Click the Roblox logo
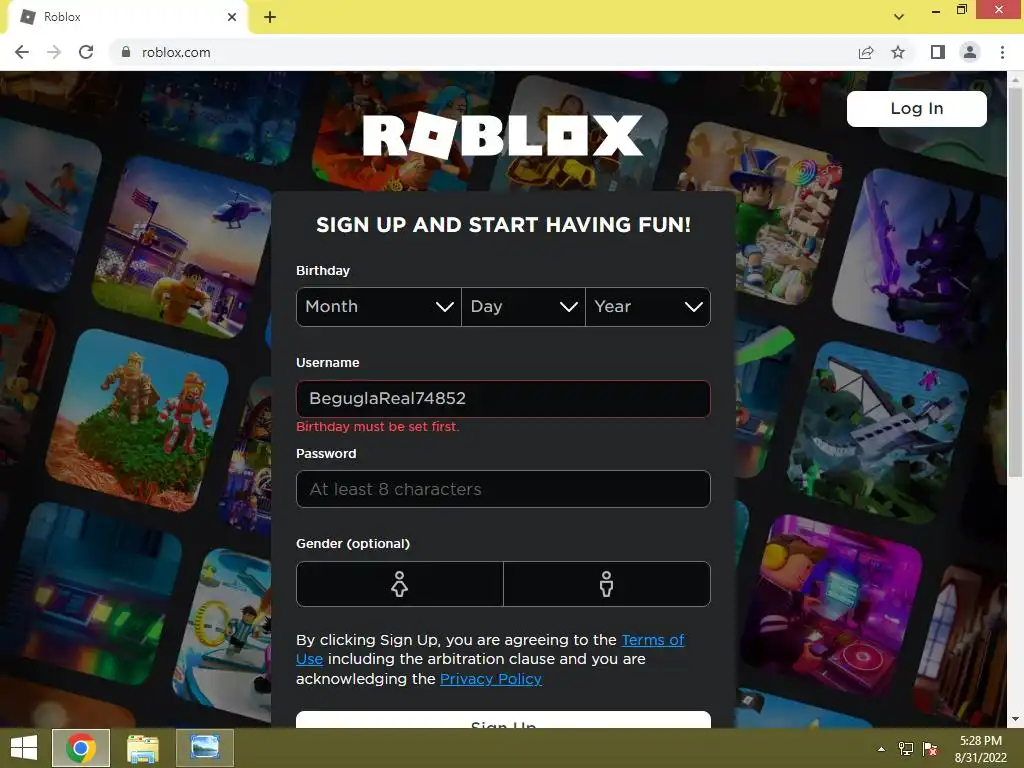The height and width of the screenshot is (768, 1024). pyautogui.click(x=503, y=135)
